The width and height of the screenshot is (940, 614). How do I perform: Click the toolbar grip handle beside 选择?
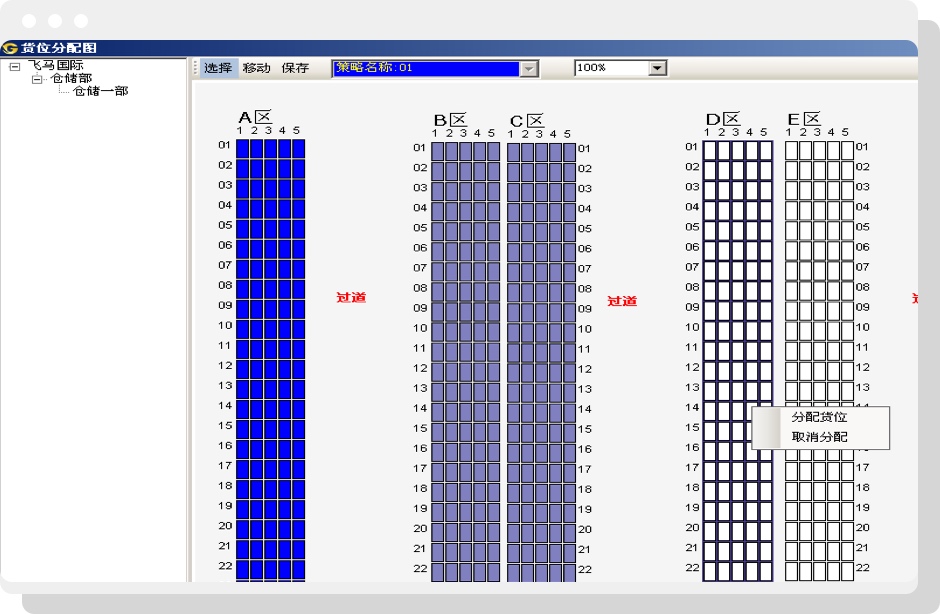click(x=196, y=68)
